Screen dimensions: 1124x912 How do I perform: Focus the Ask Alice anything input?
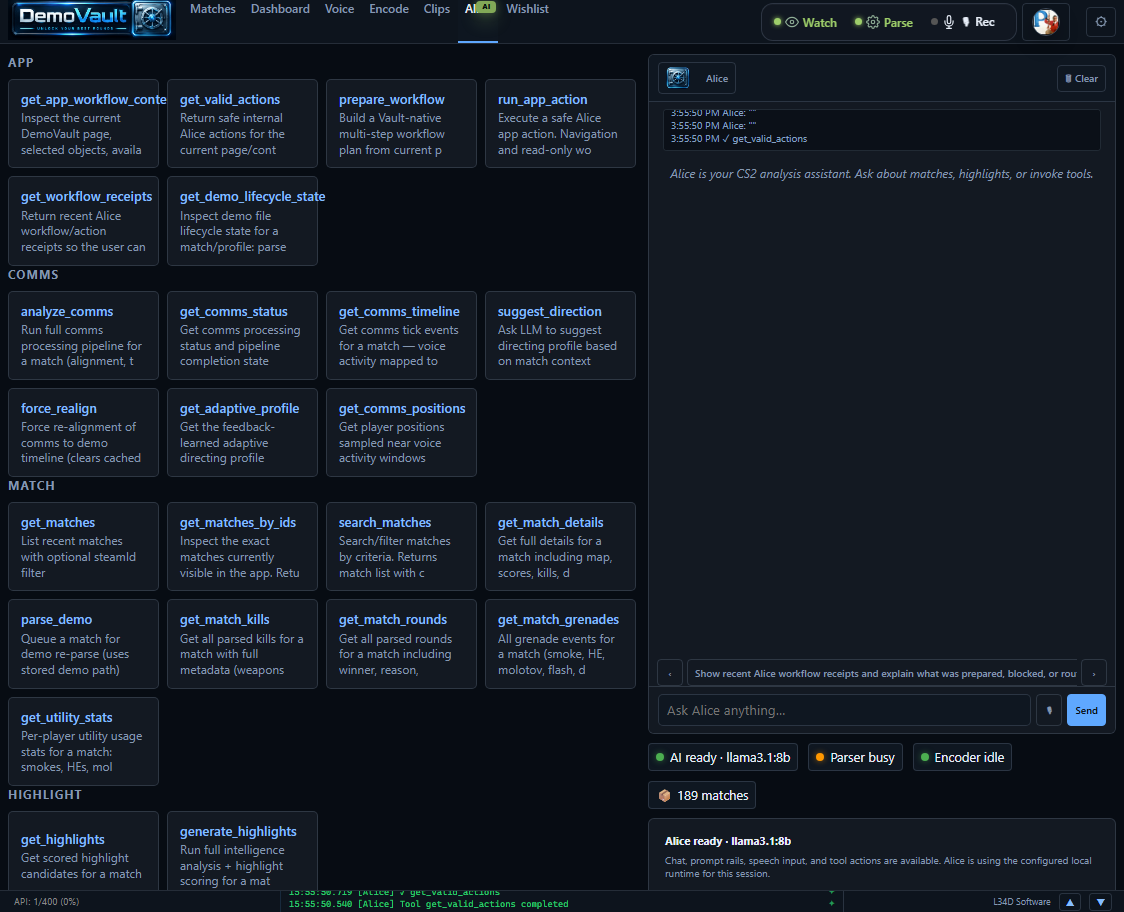click(844, 711)
